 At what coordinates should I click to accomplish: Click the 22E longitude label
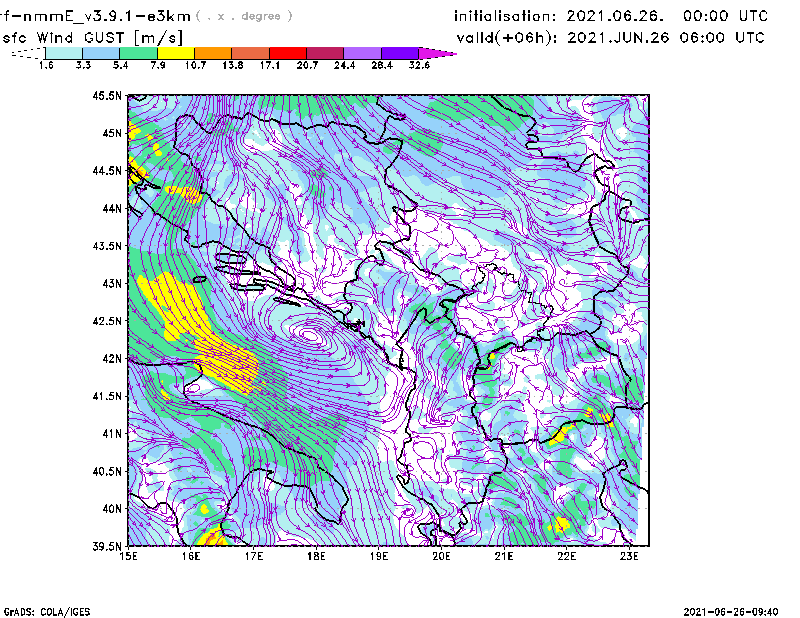pos(566,556)
